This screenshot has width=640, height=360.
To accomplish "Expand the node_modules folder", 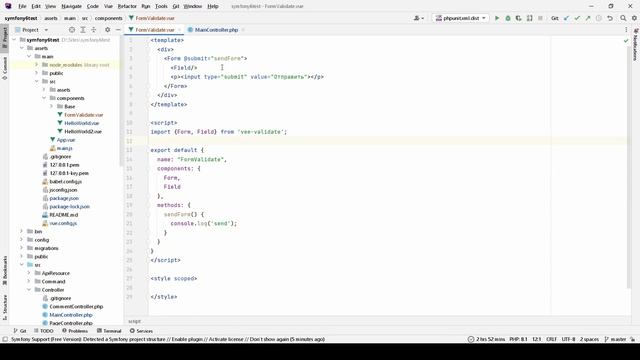I will point(36,65).
